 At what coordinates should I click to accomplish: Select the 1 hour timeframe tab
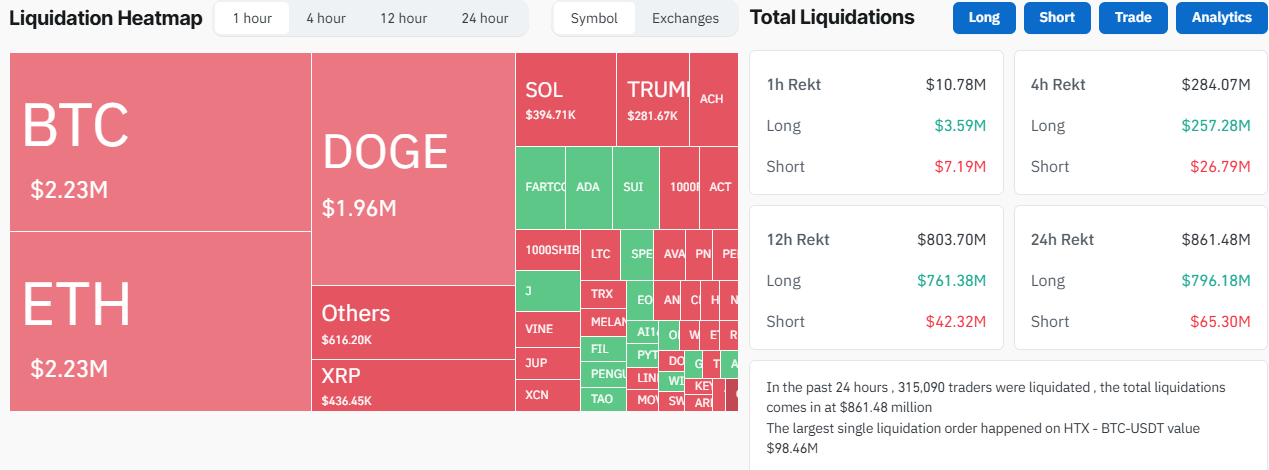[251, 18]
